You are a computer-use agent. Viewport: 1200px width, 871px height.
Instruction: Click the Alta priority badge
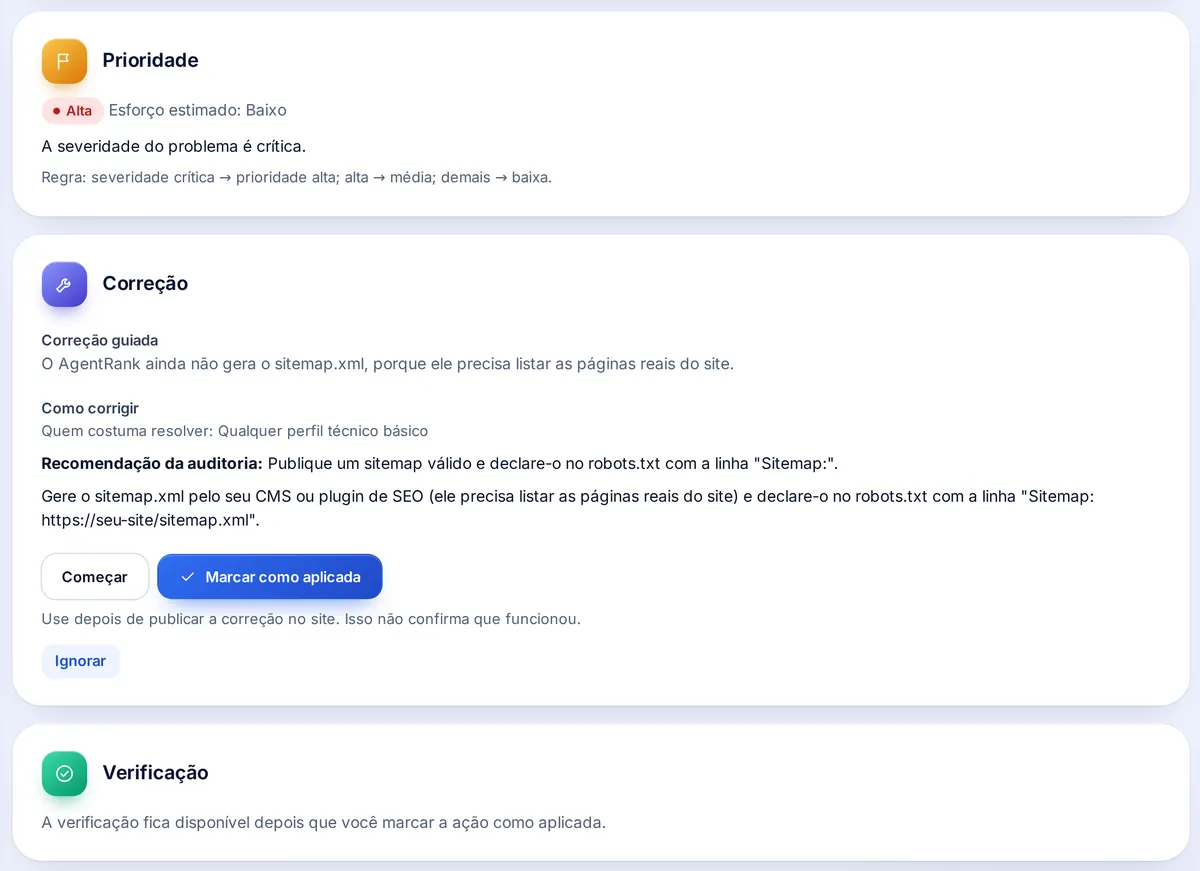point(72,111)
